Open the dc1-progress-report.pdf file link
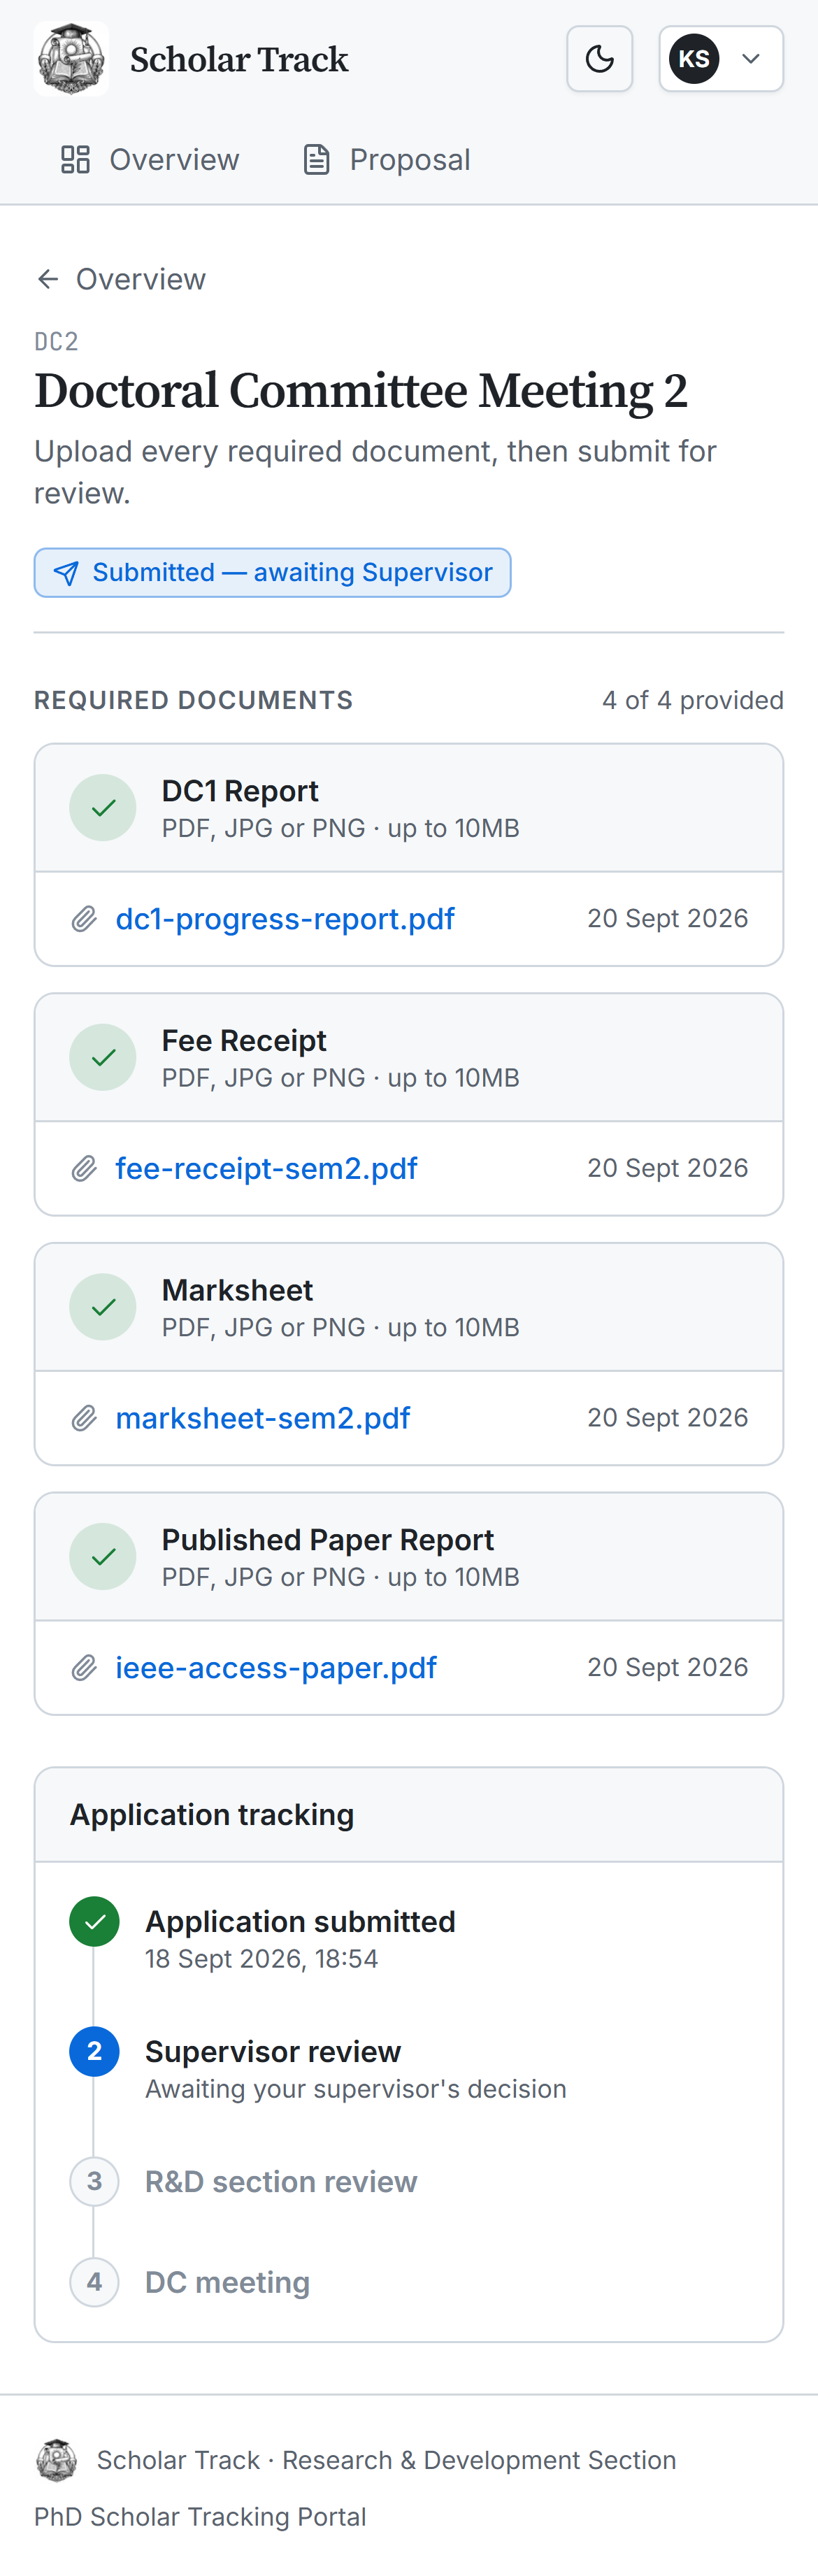 tap(285, 919)
